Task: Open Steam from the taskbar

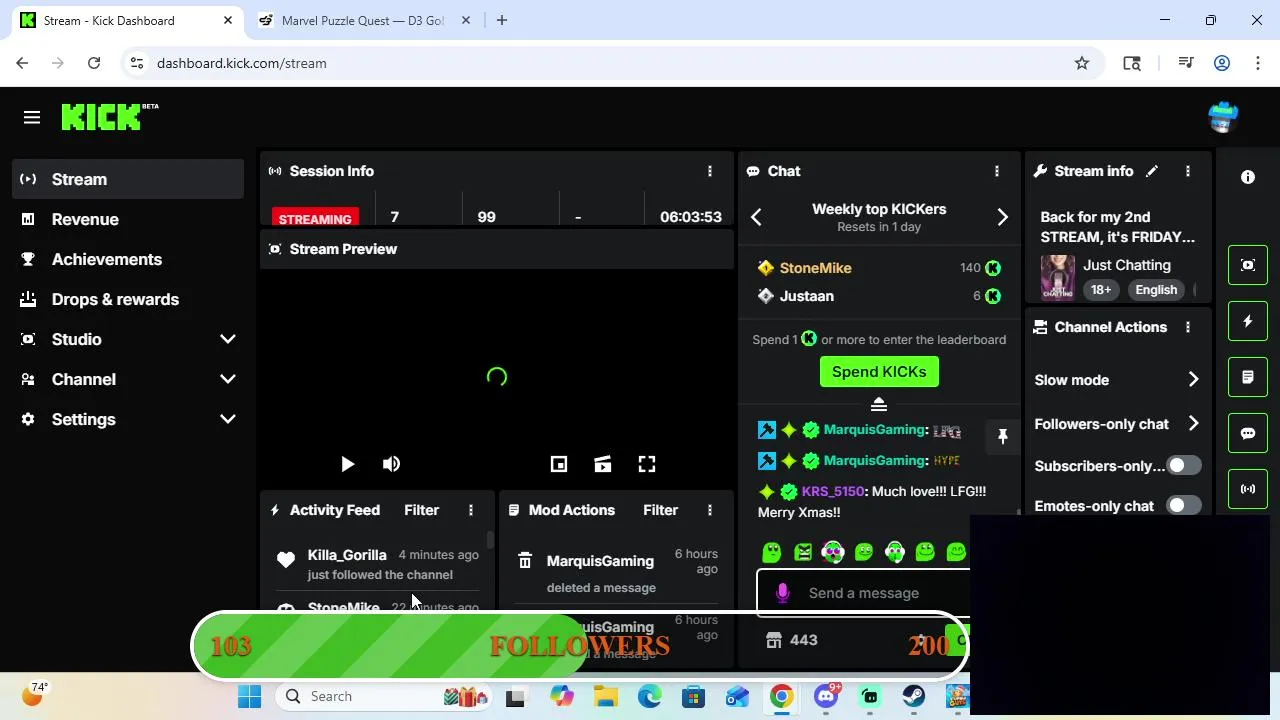Action: [x=914, y=697]
